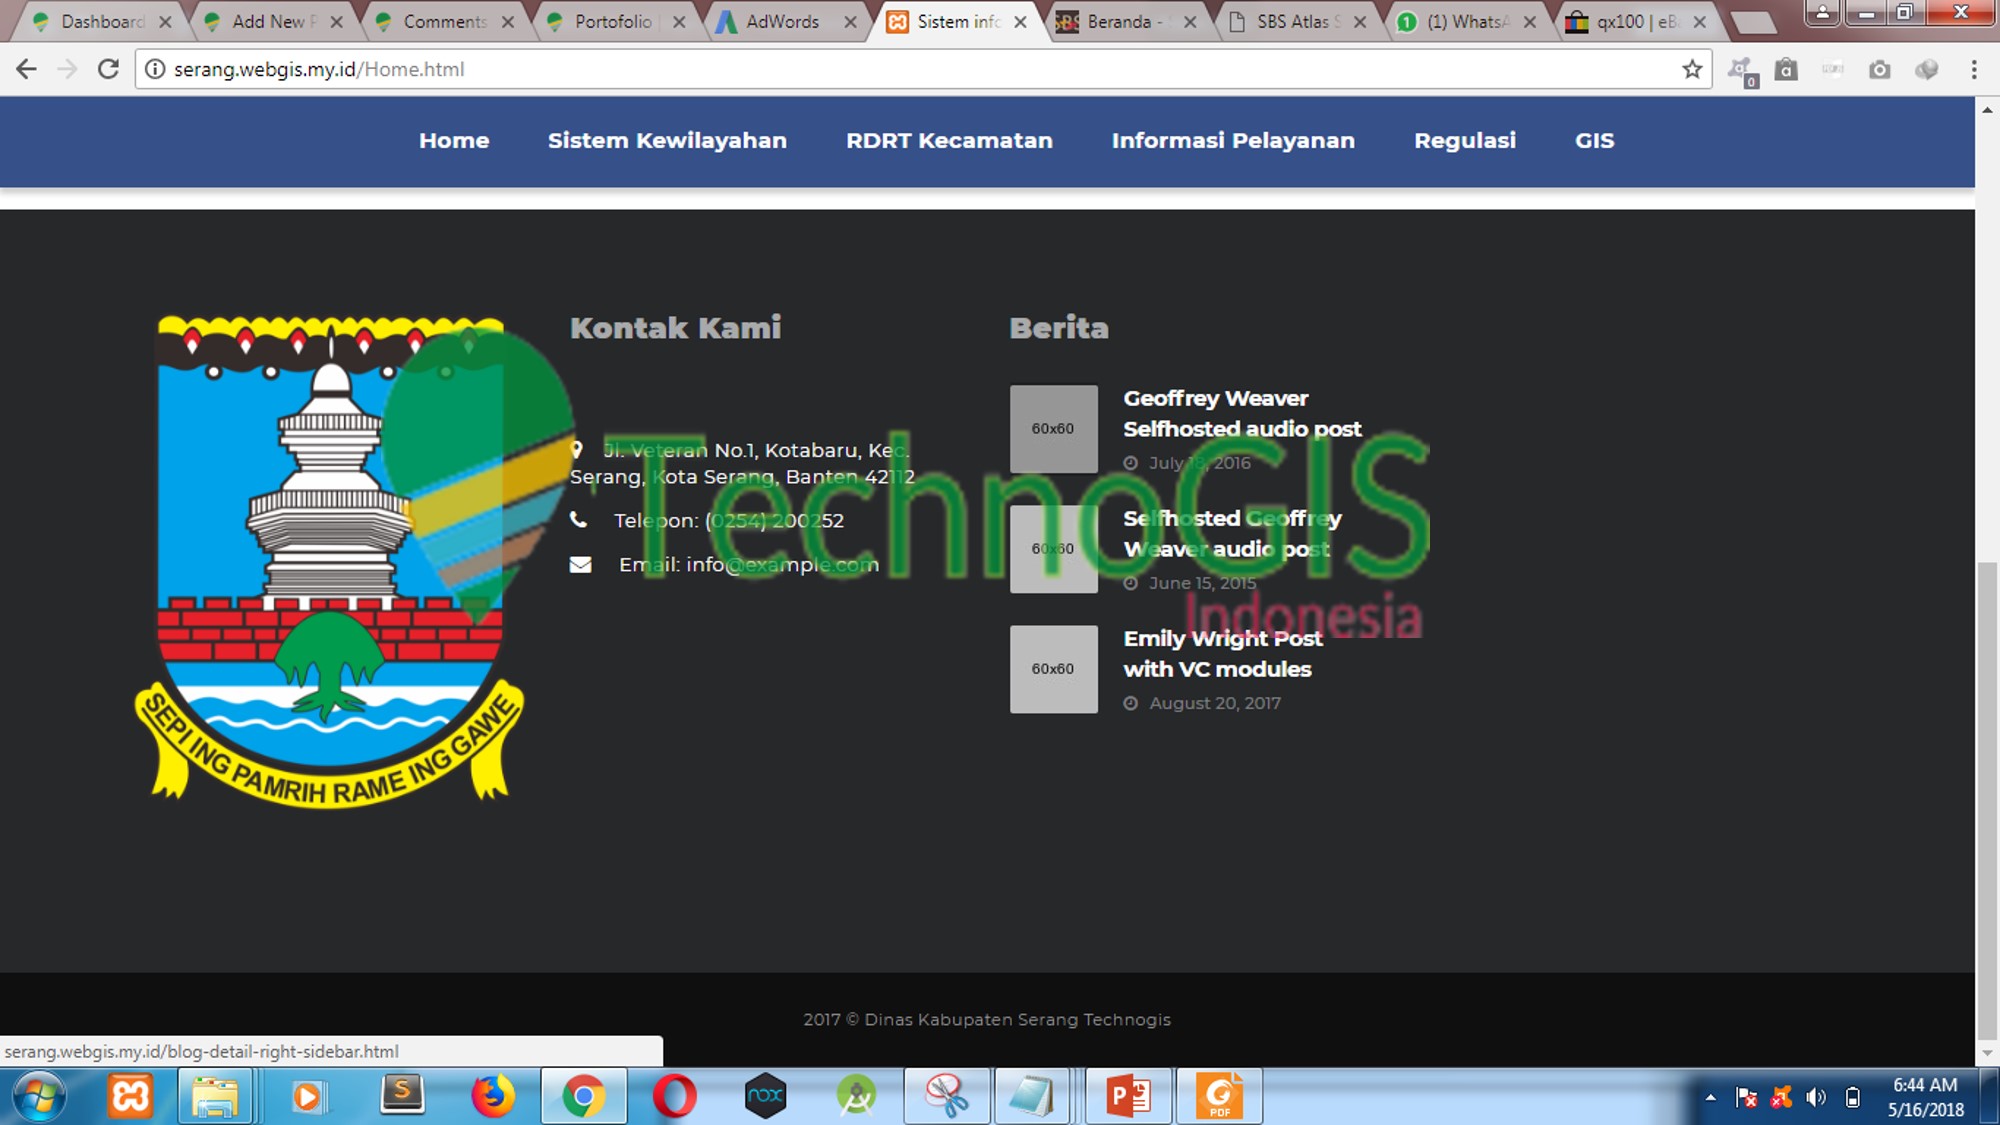The height and width of the screenshot is (1125, 2000).
Task: Open Opera browser from the taskbar
Action: tap(675, 1097)
